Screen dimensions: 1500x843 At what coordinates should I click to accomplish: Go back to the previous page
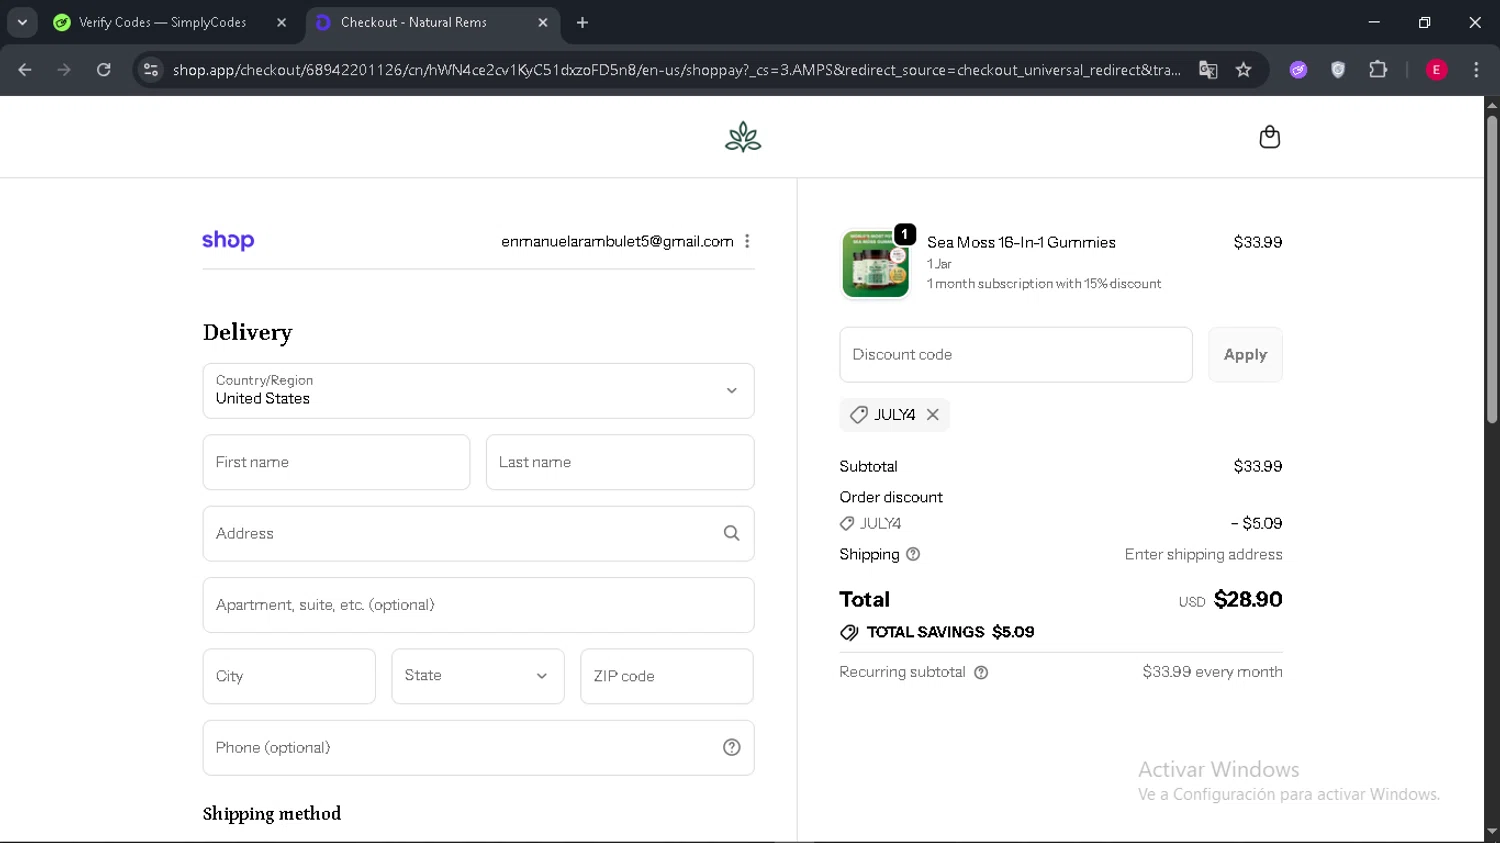(x=25, y=70)
